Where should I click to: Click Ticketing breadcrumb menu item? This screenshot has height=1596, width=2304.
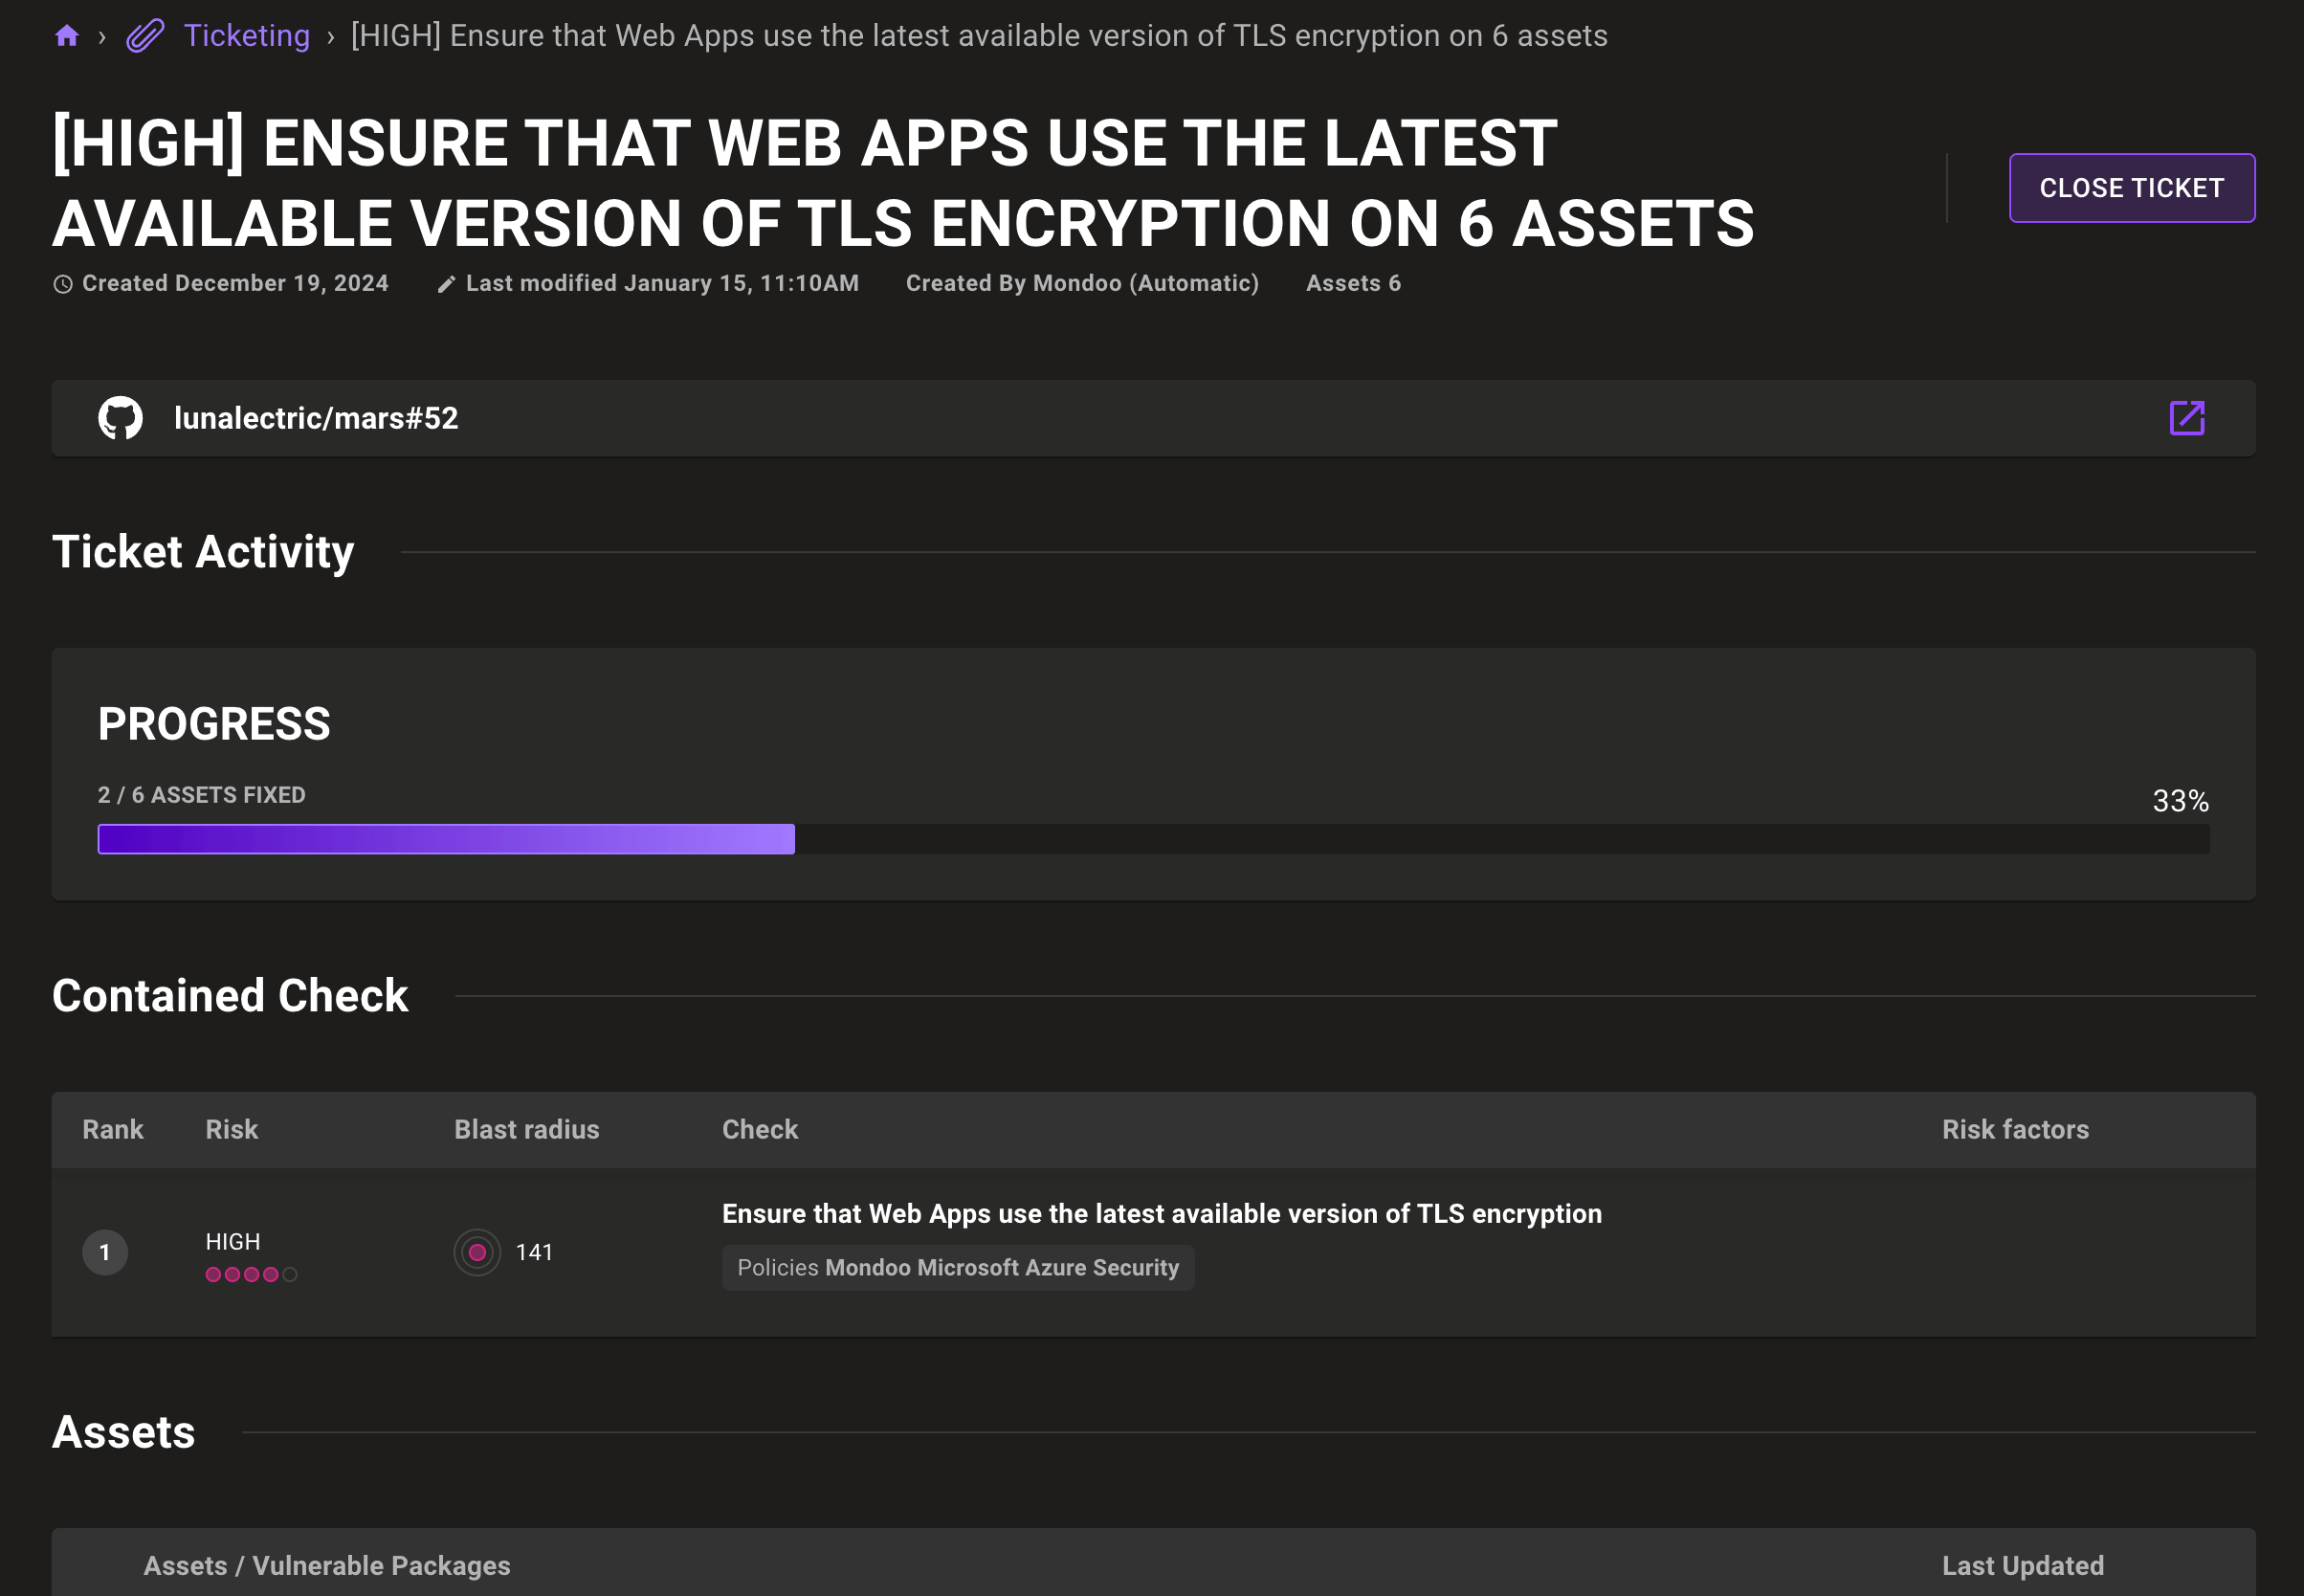[x=245, y=33]
